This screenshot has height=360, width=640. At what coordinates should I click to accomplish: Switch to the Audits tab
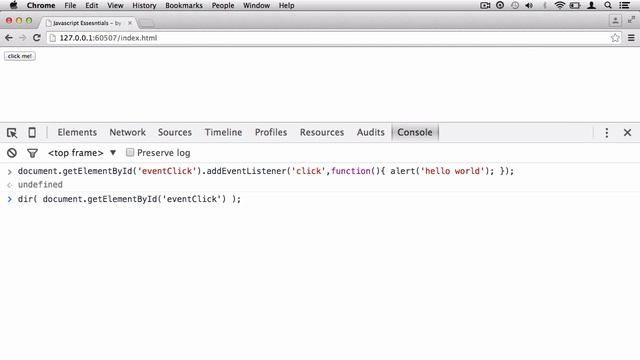[371, 132]
